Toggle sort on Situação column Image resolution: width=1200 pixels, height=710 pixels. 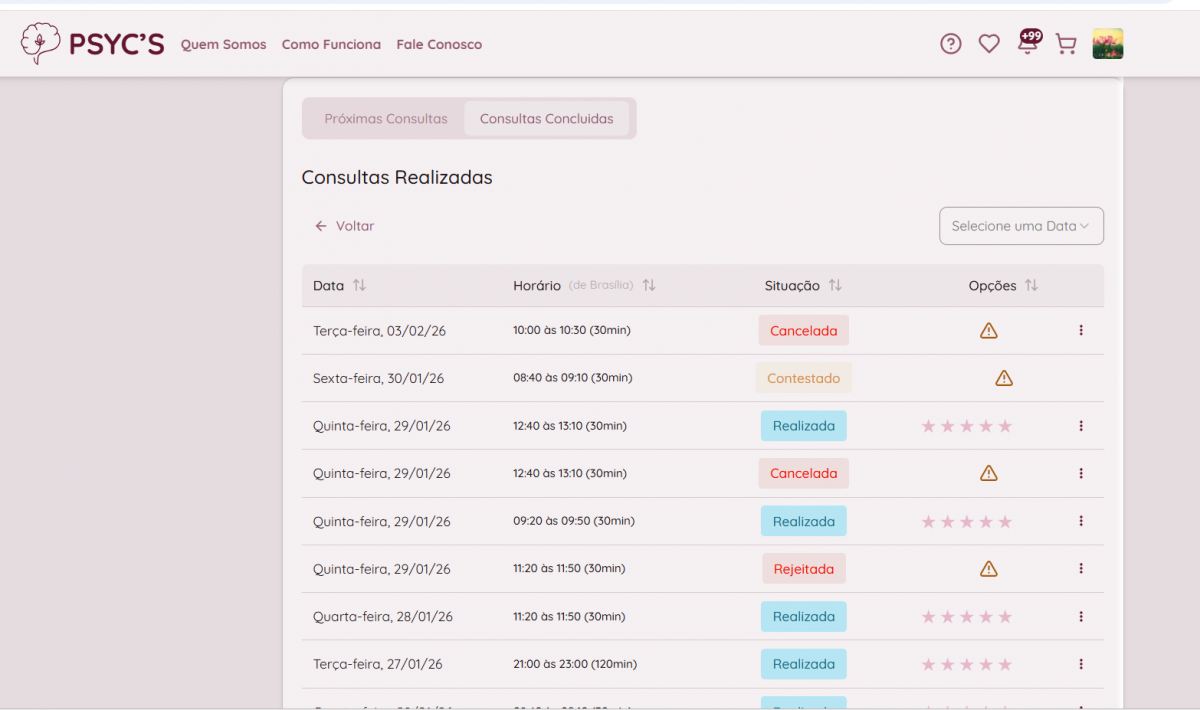[835, 286]
